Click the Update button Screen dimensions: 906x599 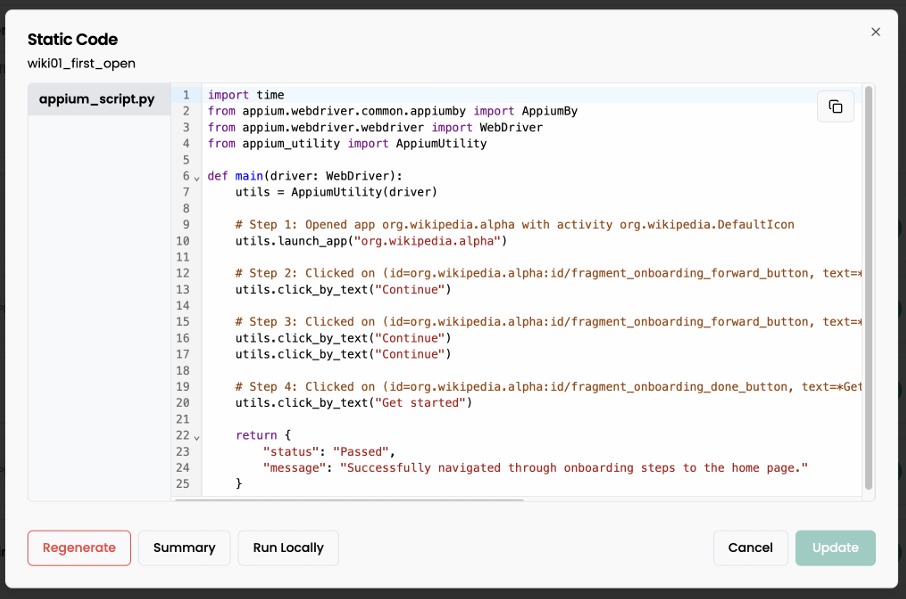click(835, 547)
